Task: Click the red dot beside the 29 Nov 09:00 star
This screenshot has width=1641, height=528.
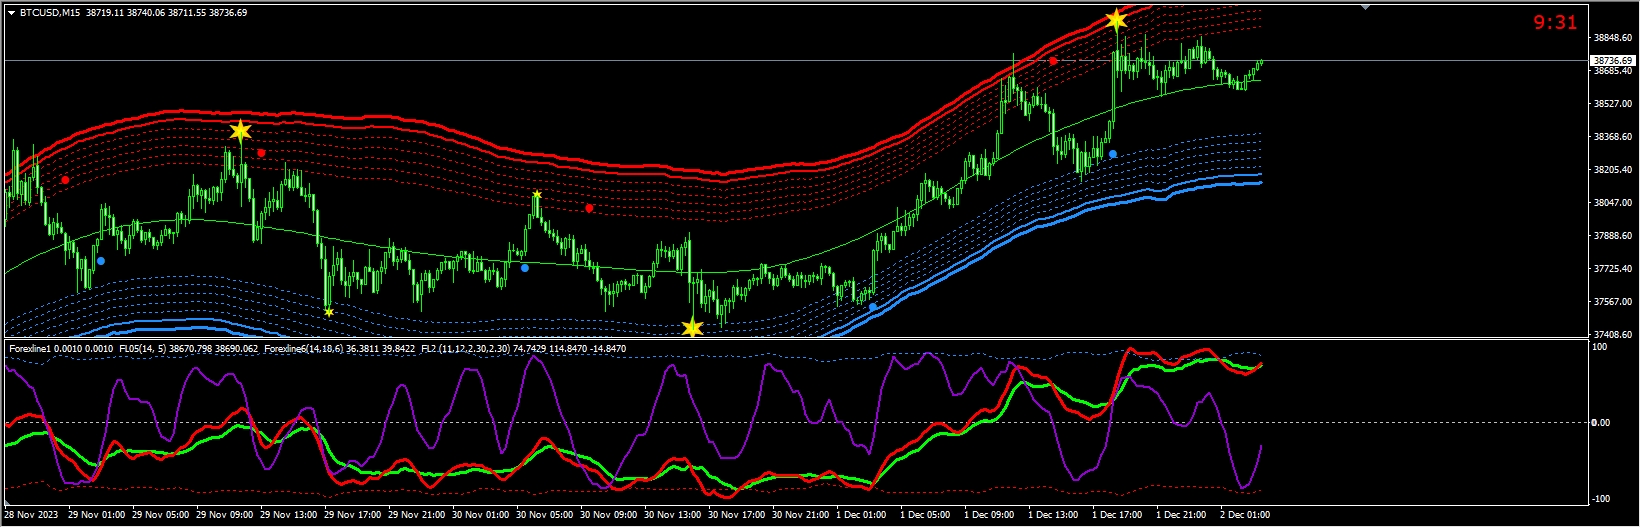Action: [261, 153]
